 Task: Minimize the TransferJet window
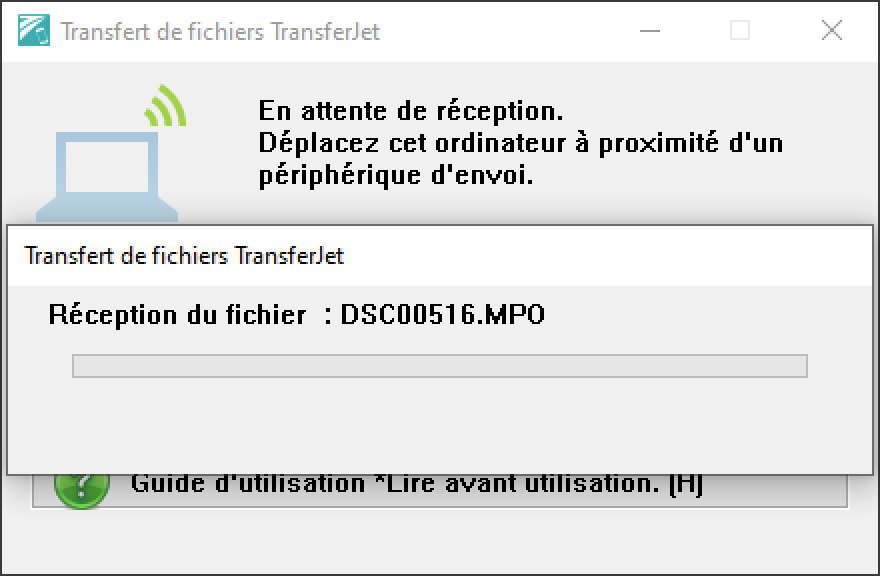[x=650, y=30]
